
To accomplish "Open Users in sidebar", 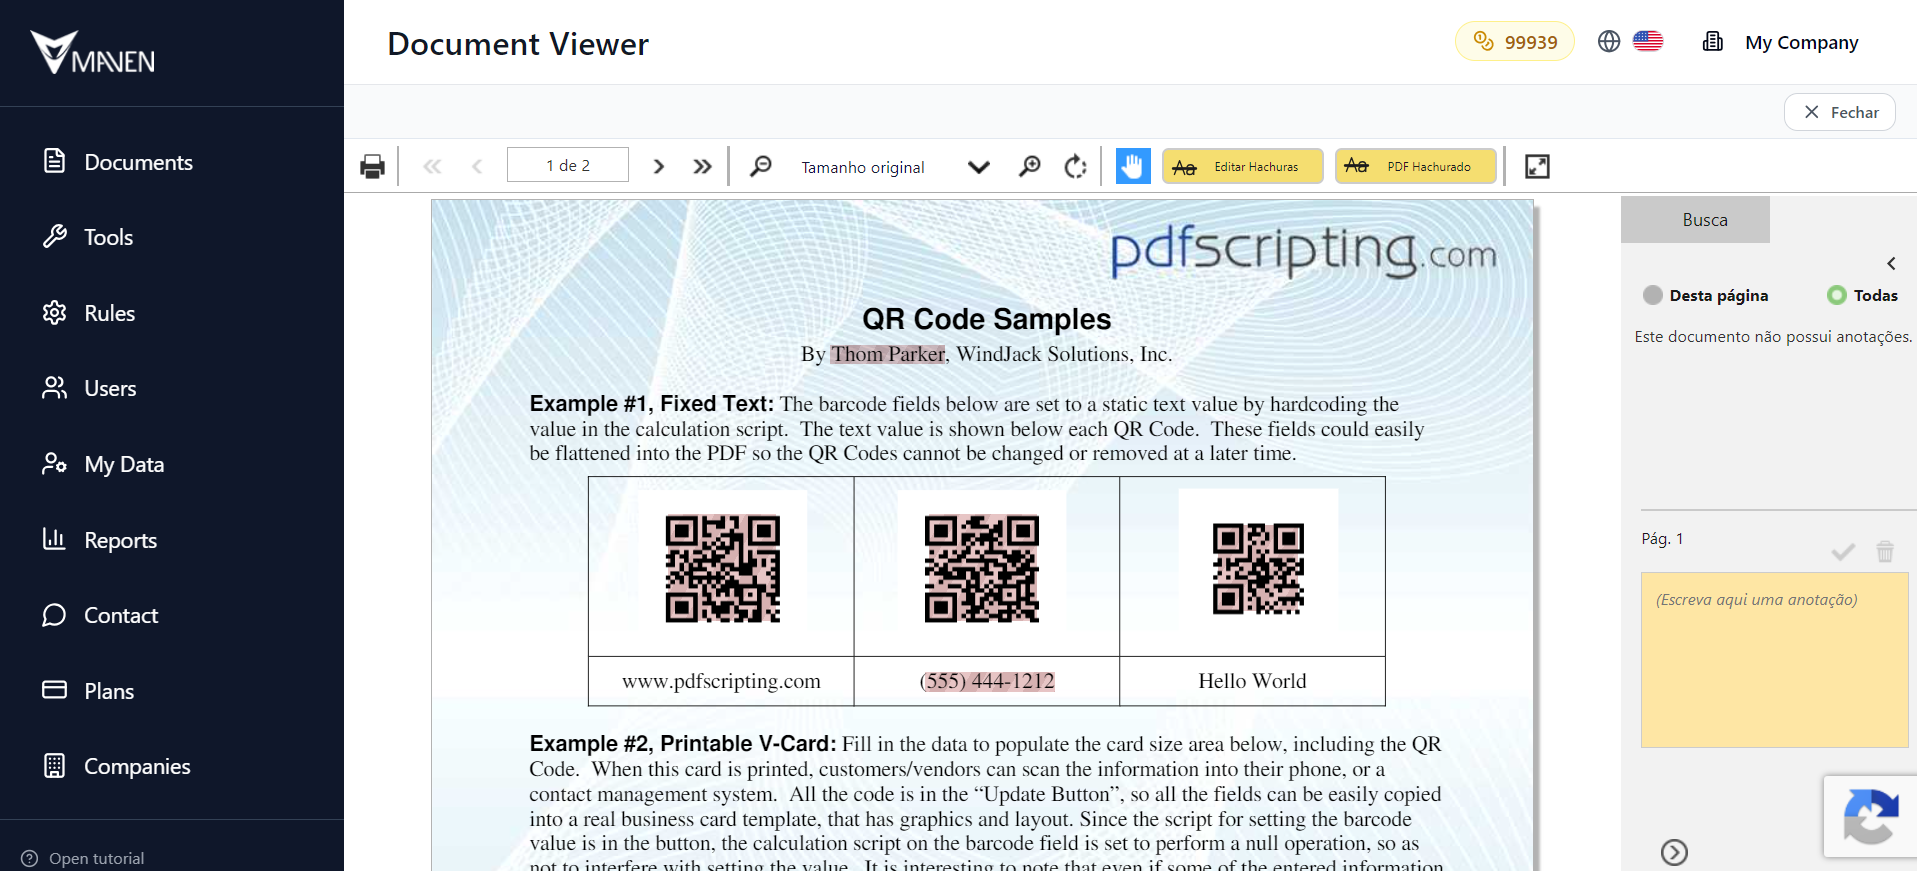I will 110,388.
